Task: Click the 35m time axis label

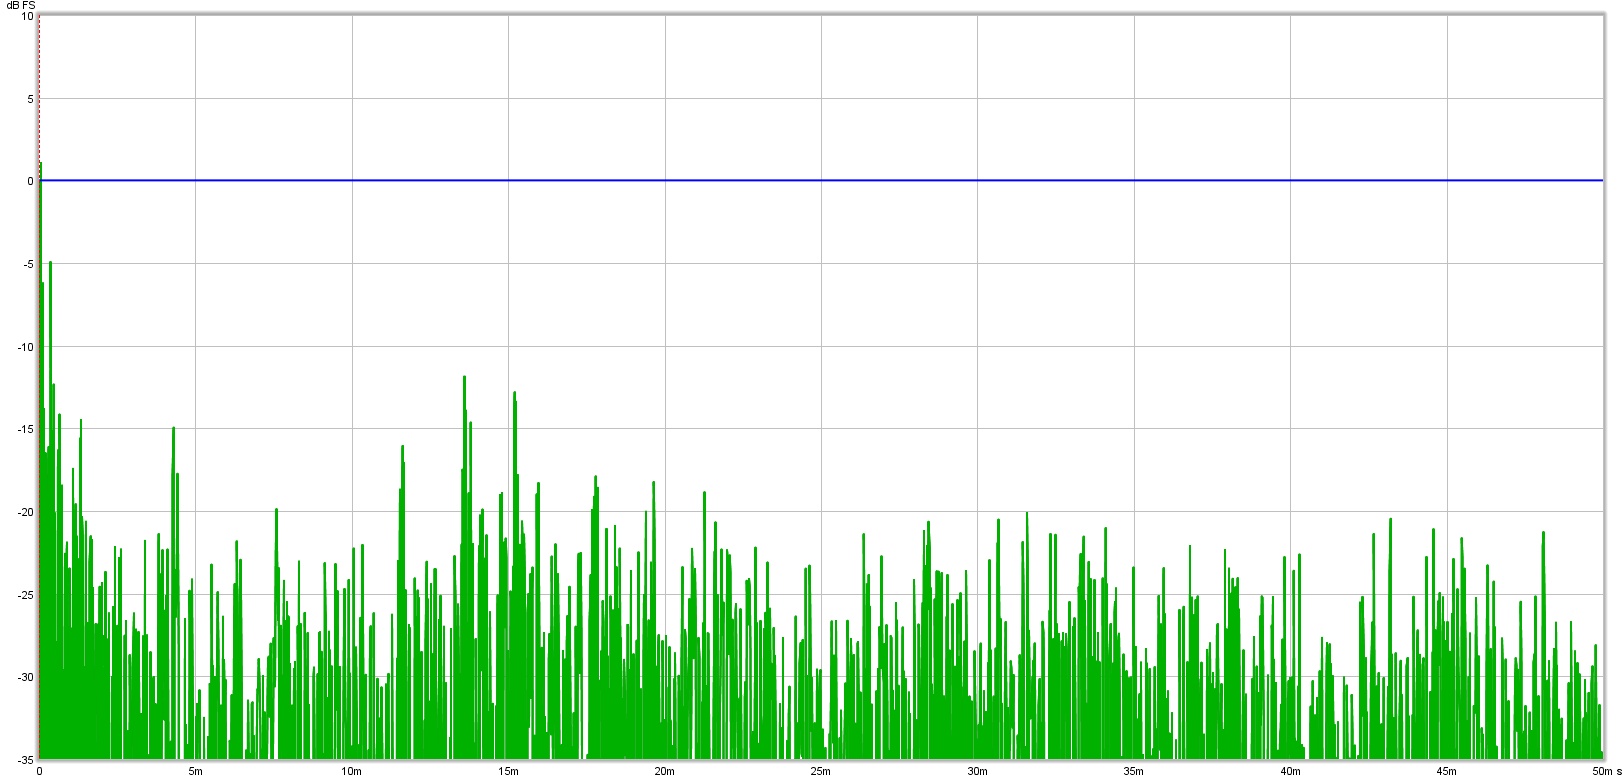Action: [x=1133, y=771]
